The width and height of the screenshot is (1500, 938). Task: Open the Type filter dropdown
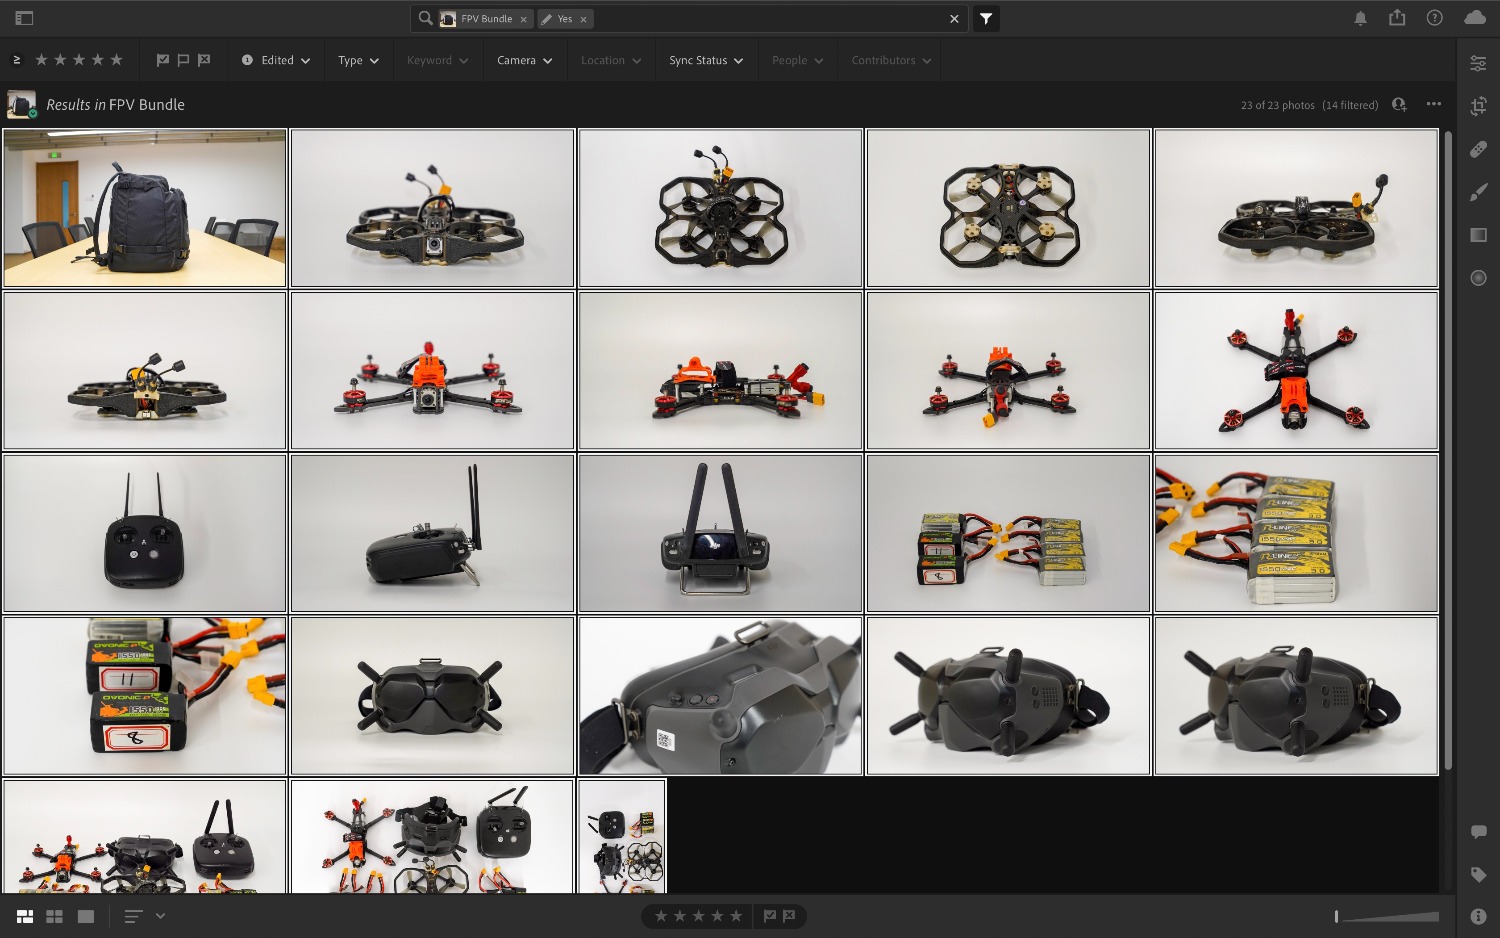click(x=358, y=60)
